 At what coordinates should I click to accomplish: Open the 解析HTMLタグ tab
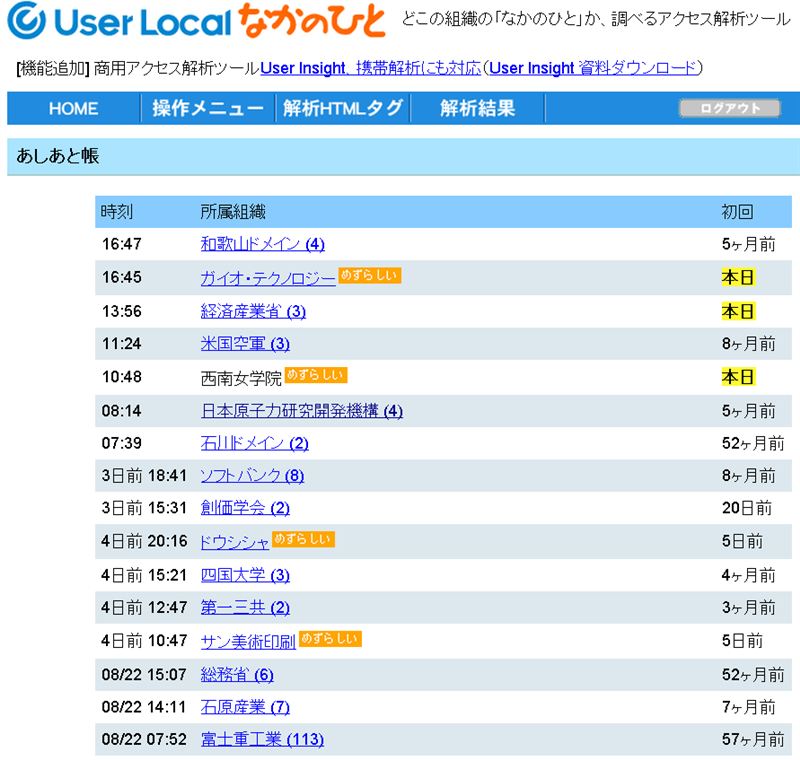coord(343,109)
